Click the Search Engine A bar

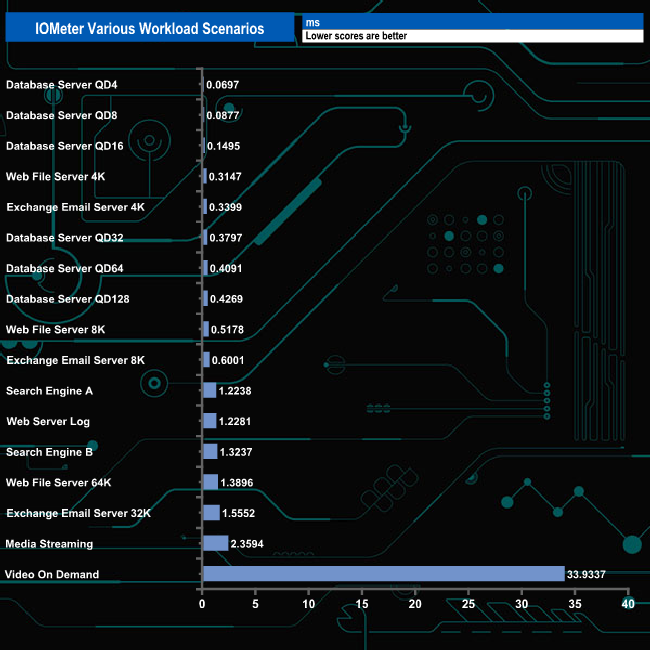coord(209,391)
